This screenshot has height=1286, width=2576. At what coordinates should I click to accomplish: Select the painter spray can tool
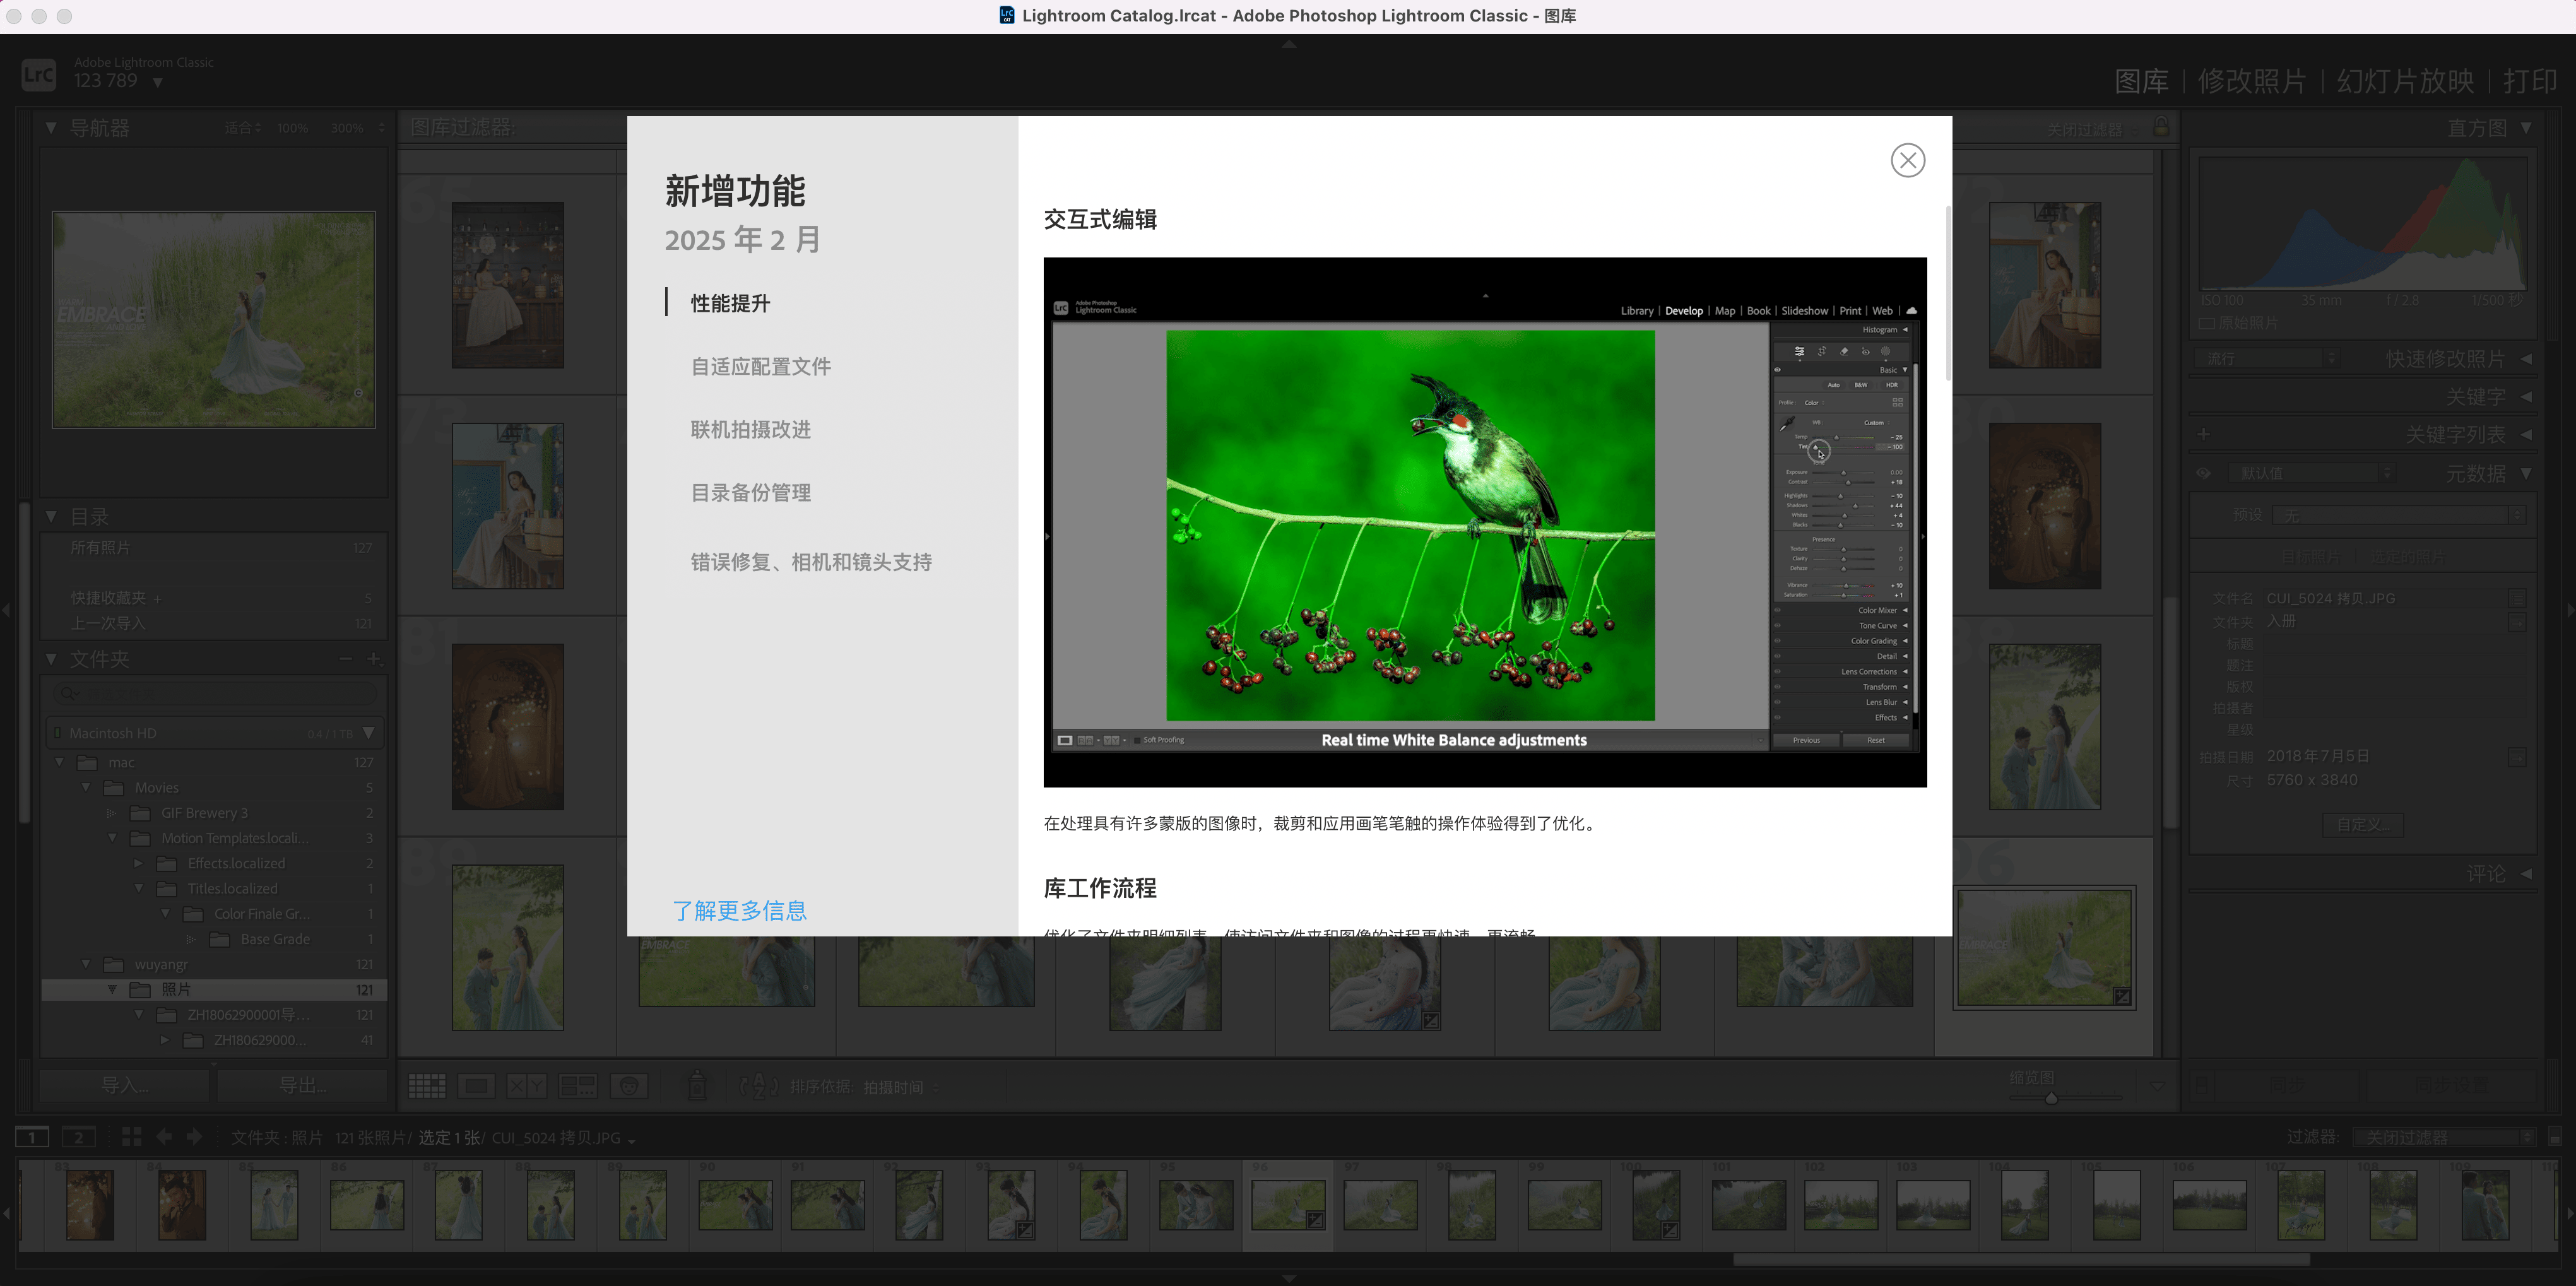click(x=698, y=1085)
